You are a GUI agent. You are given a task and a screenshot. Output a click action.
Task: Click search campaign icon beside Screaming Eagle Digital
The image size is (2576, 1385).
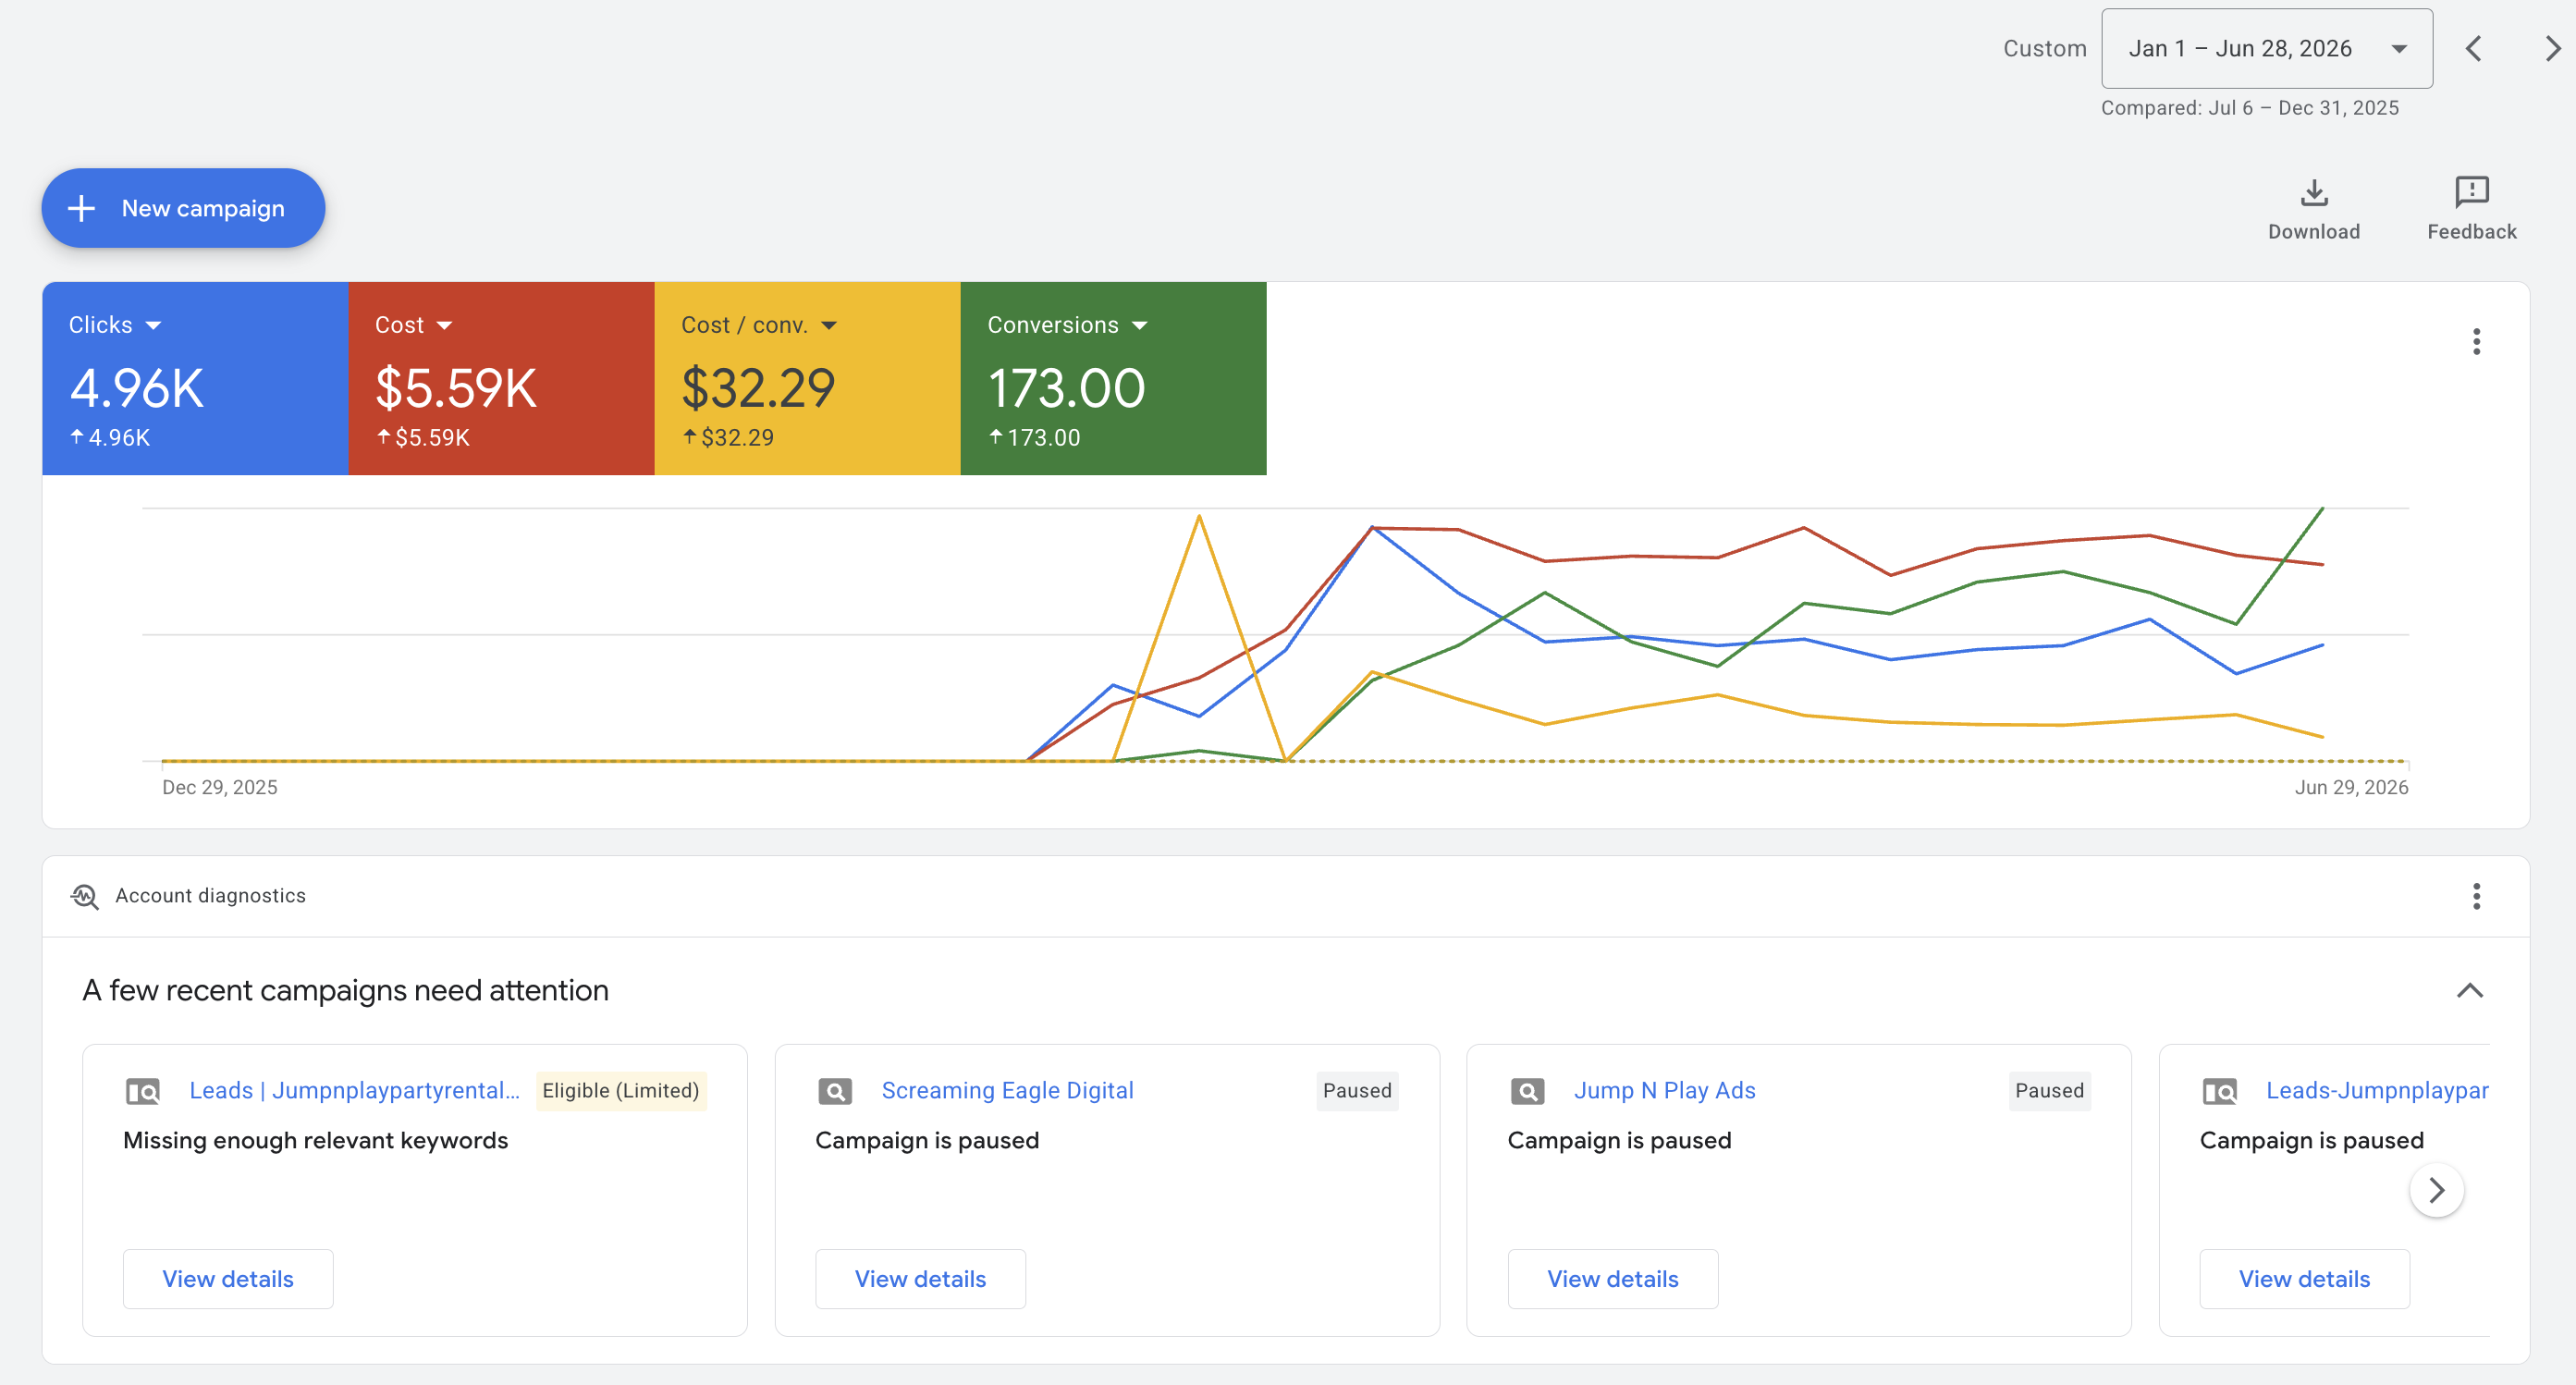(x=835, y=1091)
